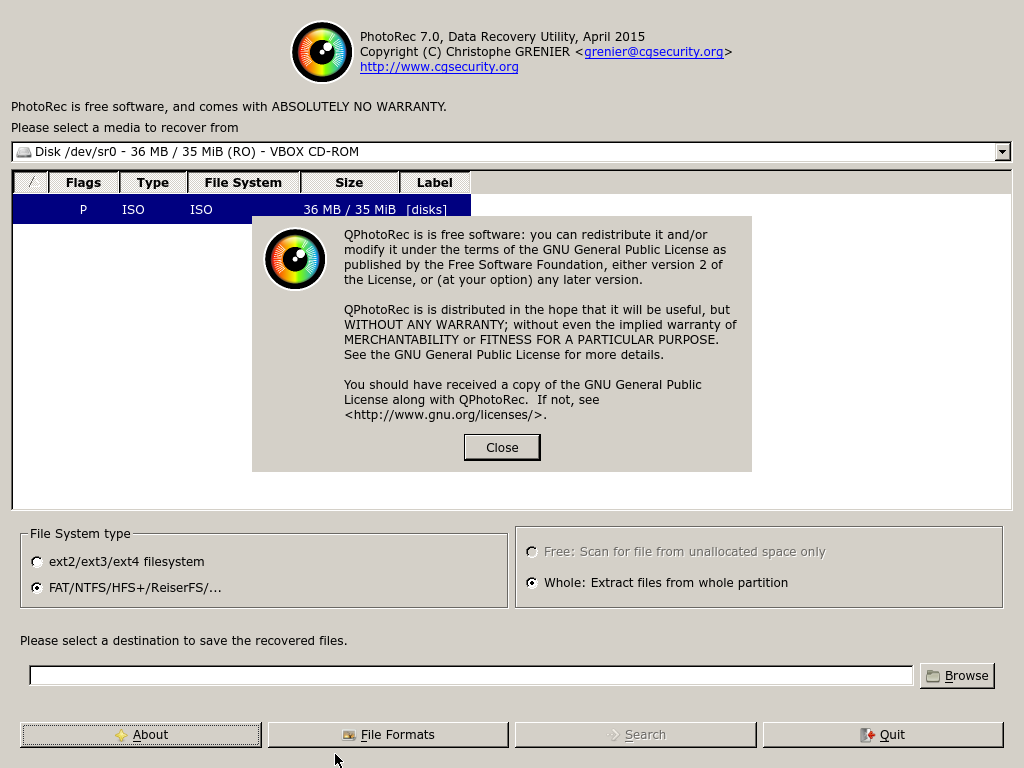Select the ISO type cell in partition row

point(133,210)
